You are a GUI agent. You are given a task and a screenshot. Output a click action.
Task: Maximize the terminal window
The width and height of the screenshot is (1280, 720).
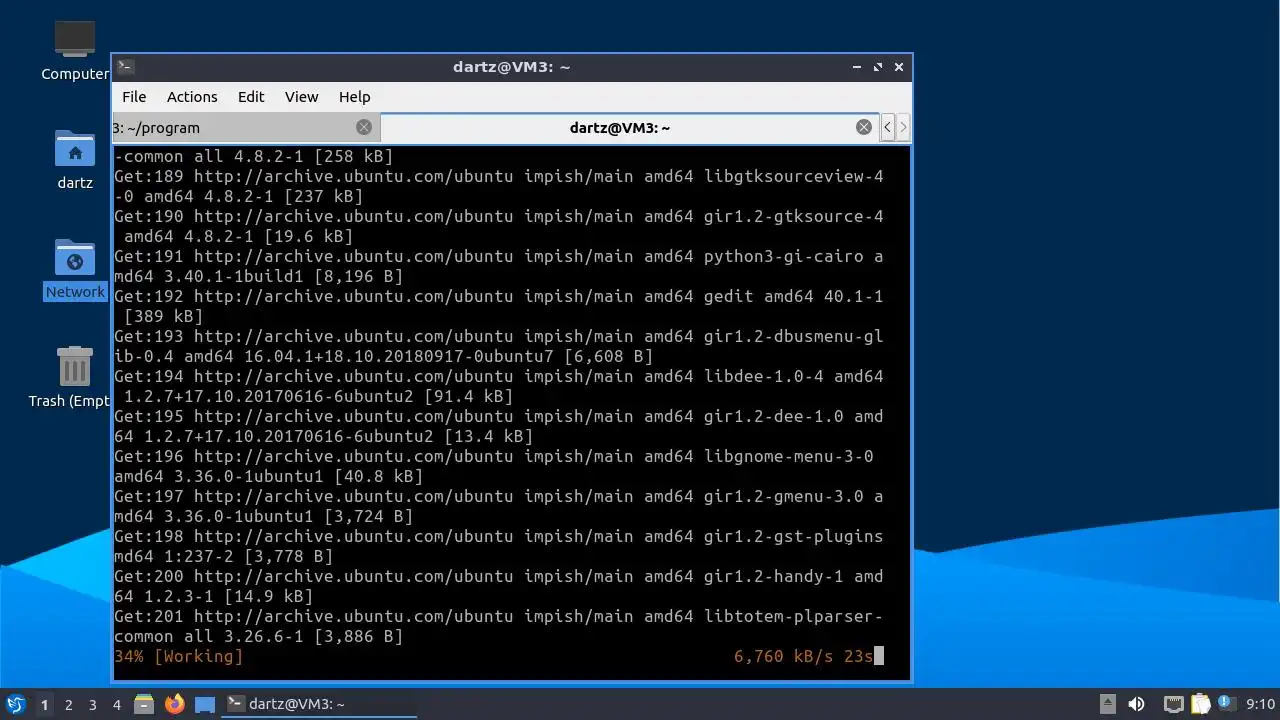[x=878, y=67]
